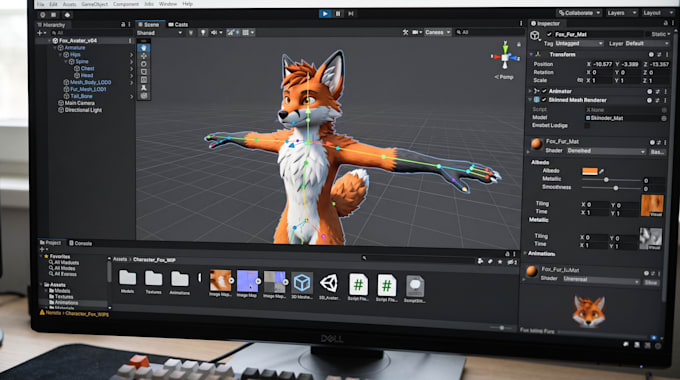
Task: Pick albedo color with the eyedropper
Action: click(602, 171)
